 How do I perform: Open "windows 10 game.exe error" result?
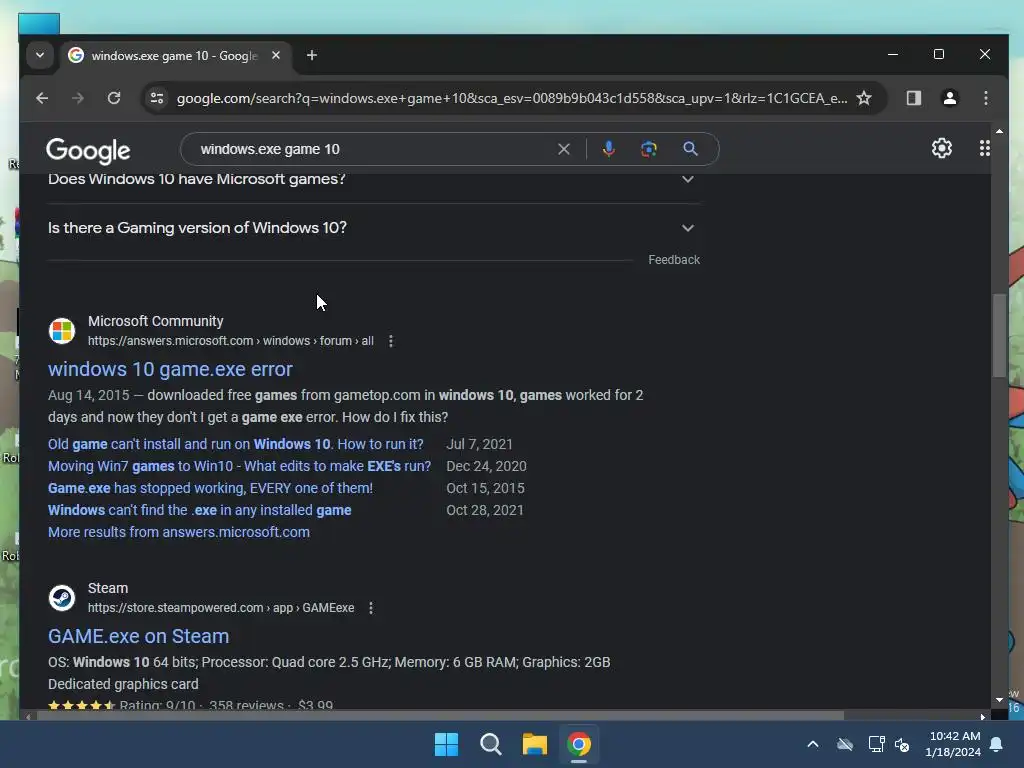[170, 369]
